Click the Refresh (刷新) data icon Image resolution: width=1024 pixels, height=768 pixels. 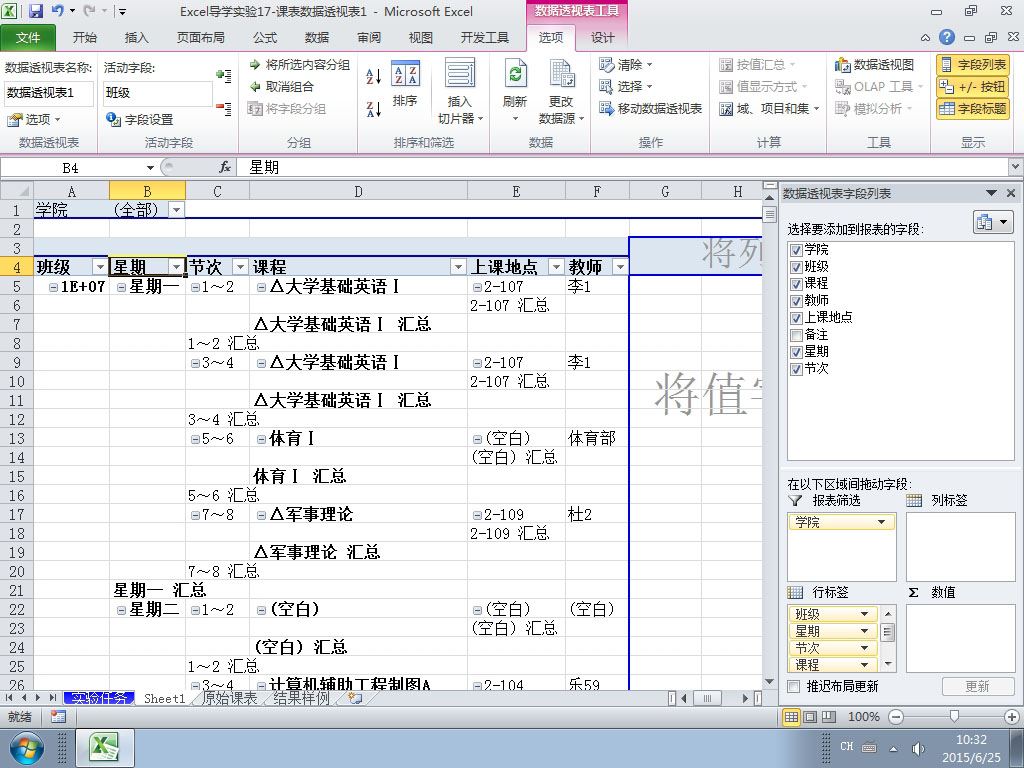coord(515,75)
